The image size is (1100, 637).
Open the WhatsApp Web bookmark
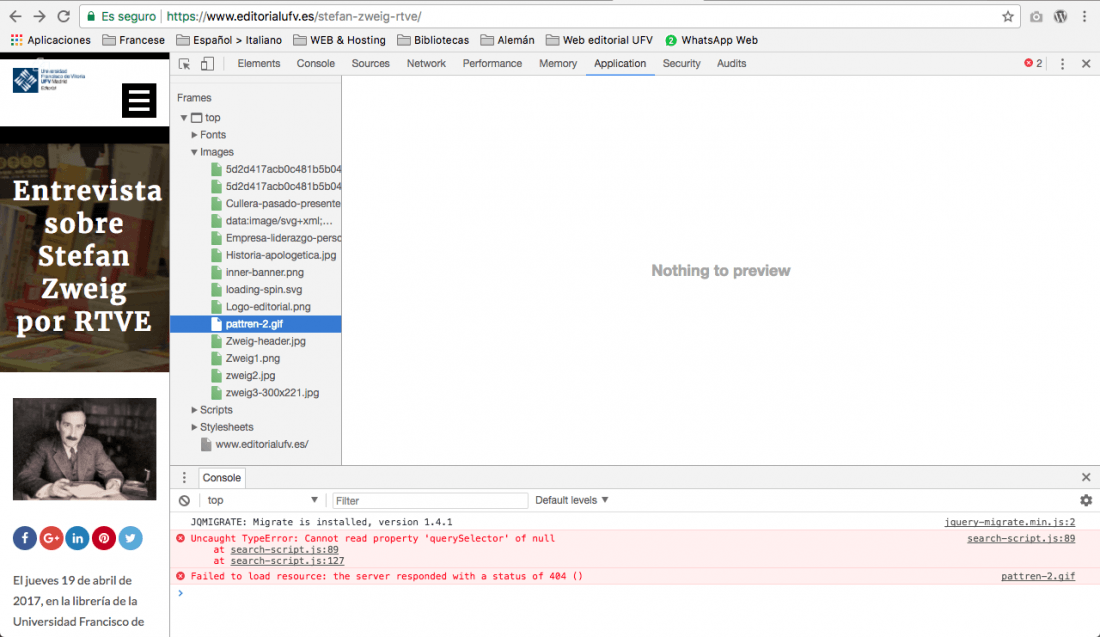point(711,40)
